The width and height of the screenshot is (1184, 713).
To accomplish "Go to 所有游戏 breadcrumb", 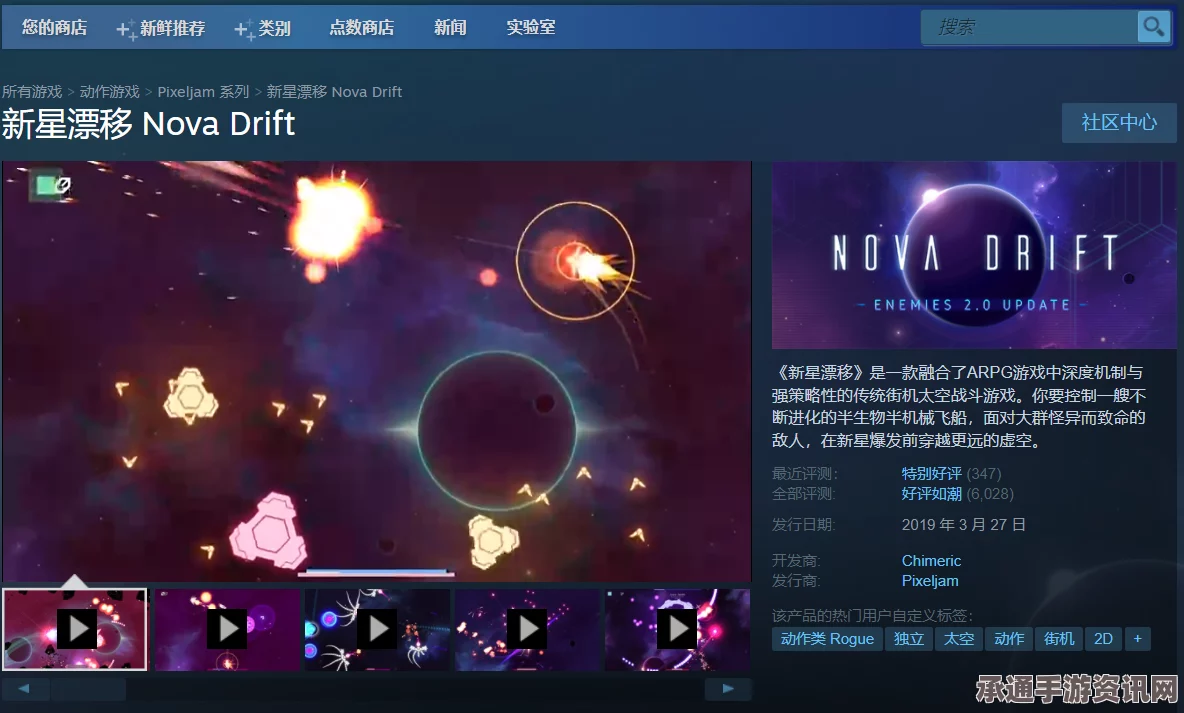I will point(32,91).
